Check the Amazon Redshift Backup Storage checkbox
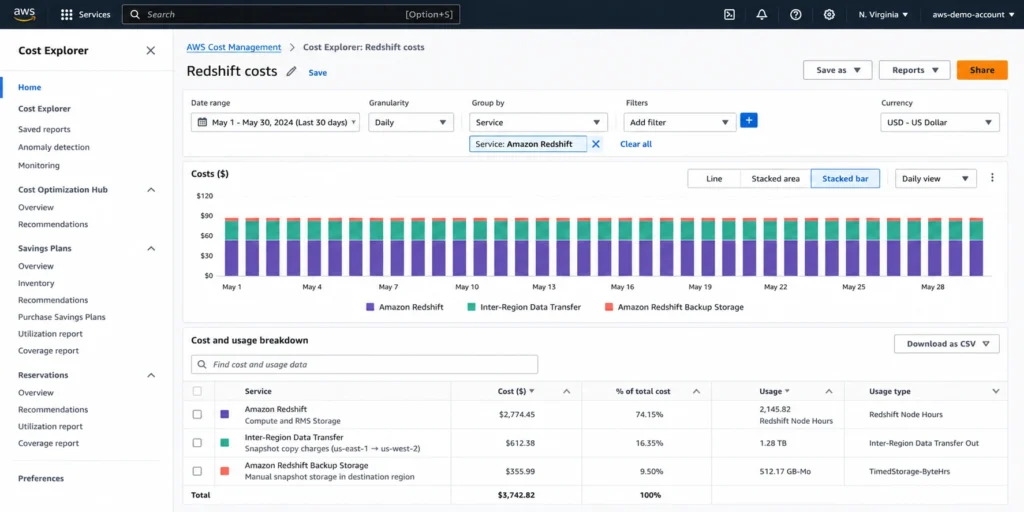The height and width of the screenshot is (512, 1024). pos(197,471)
